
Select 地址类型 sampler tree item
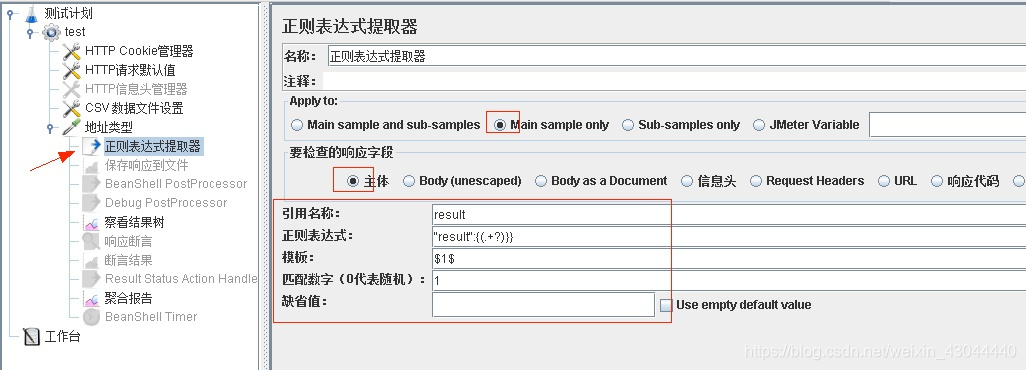pyautogui.click(x=109, y=128)
